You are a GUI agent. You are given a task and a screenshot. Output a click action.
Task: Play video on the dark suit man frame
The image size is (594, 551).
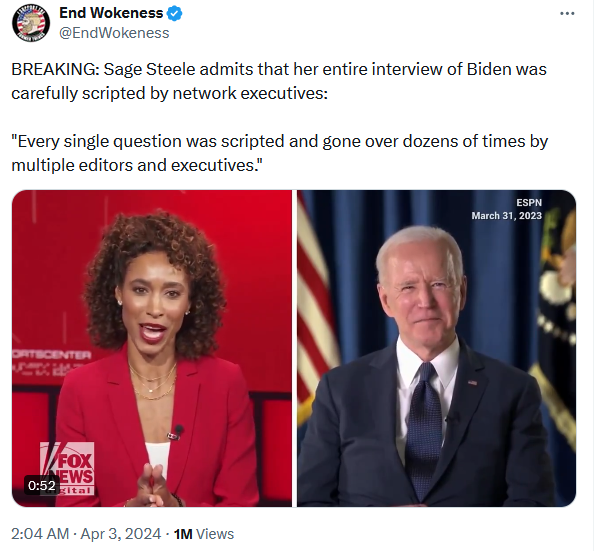[436, 348]
